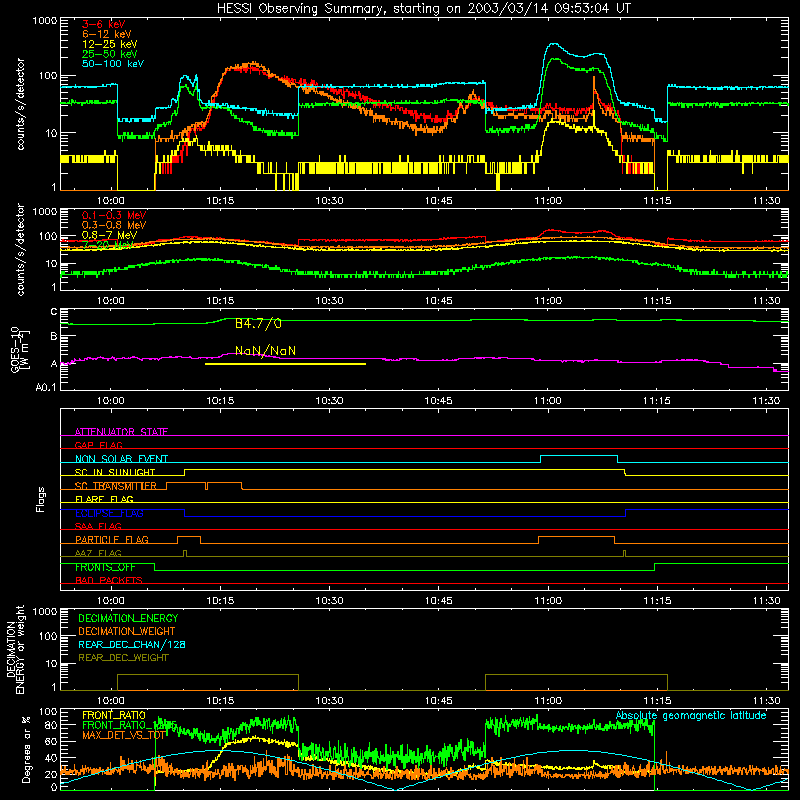Click the NaN/NaN annotation in GOES panel
The width and height of the screenshot is (800, 800).
[x=265, y=351]
